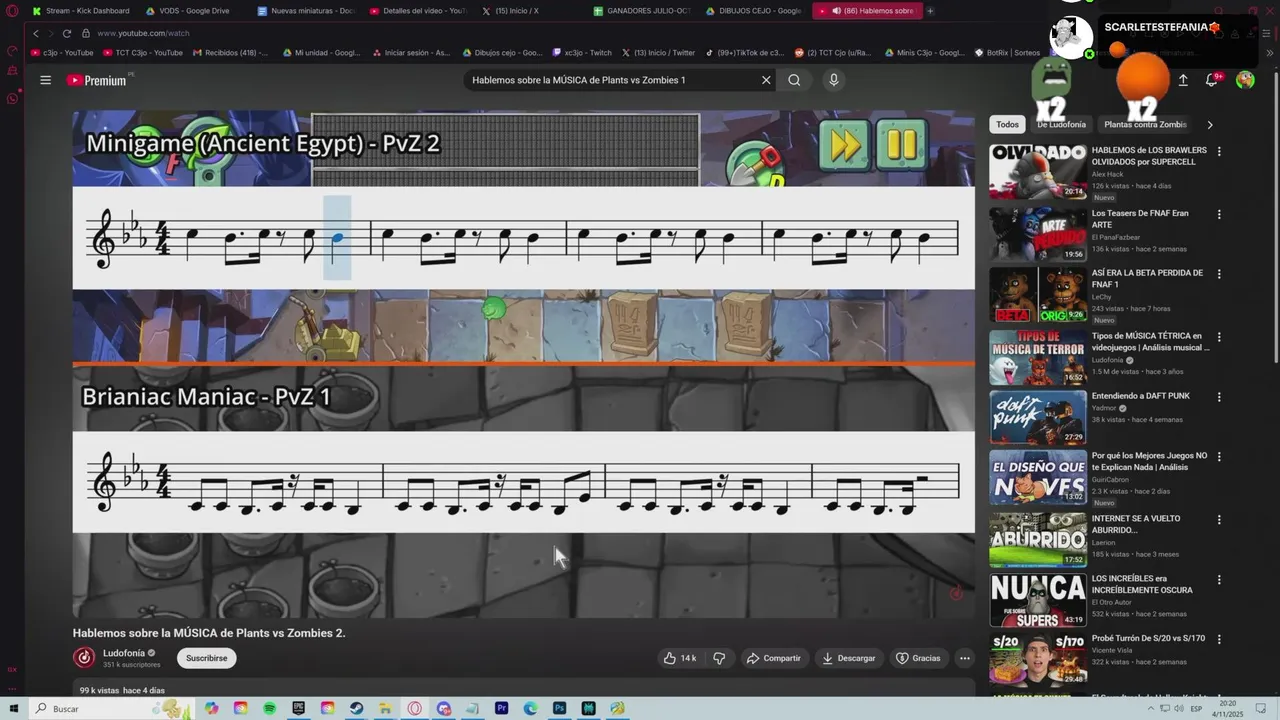Screen dimensions: 1280x720
Task: Open options for Música Tétrica video
Action: (1219, 336)
